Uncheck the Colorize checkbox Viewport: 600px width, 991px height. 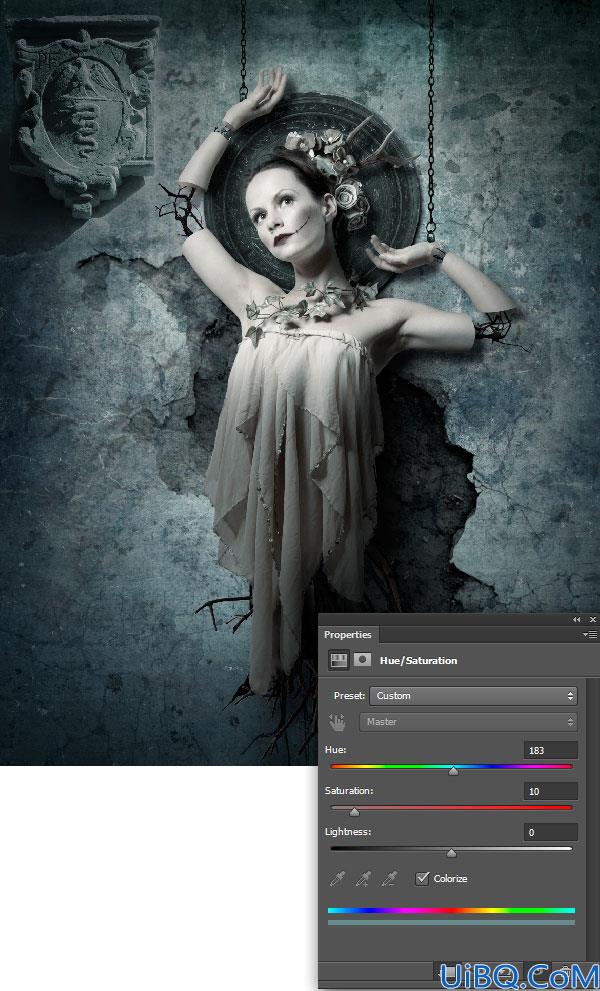point(422,879)
